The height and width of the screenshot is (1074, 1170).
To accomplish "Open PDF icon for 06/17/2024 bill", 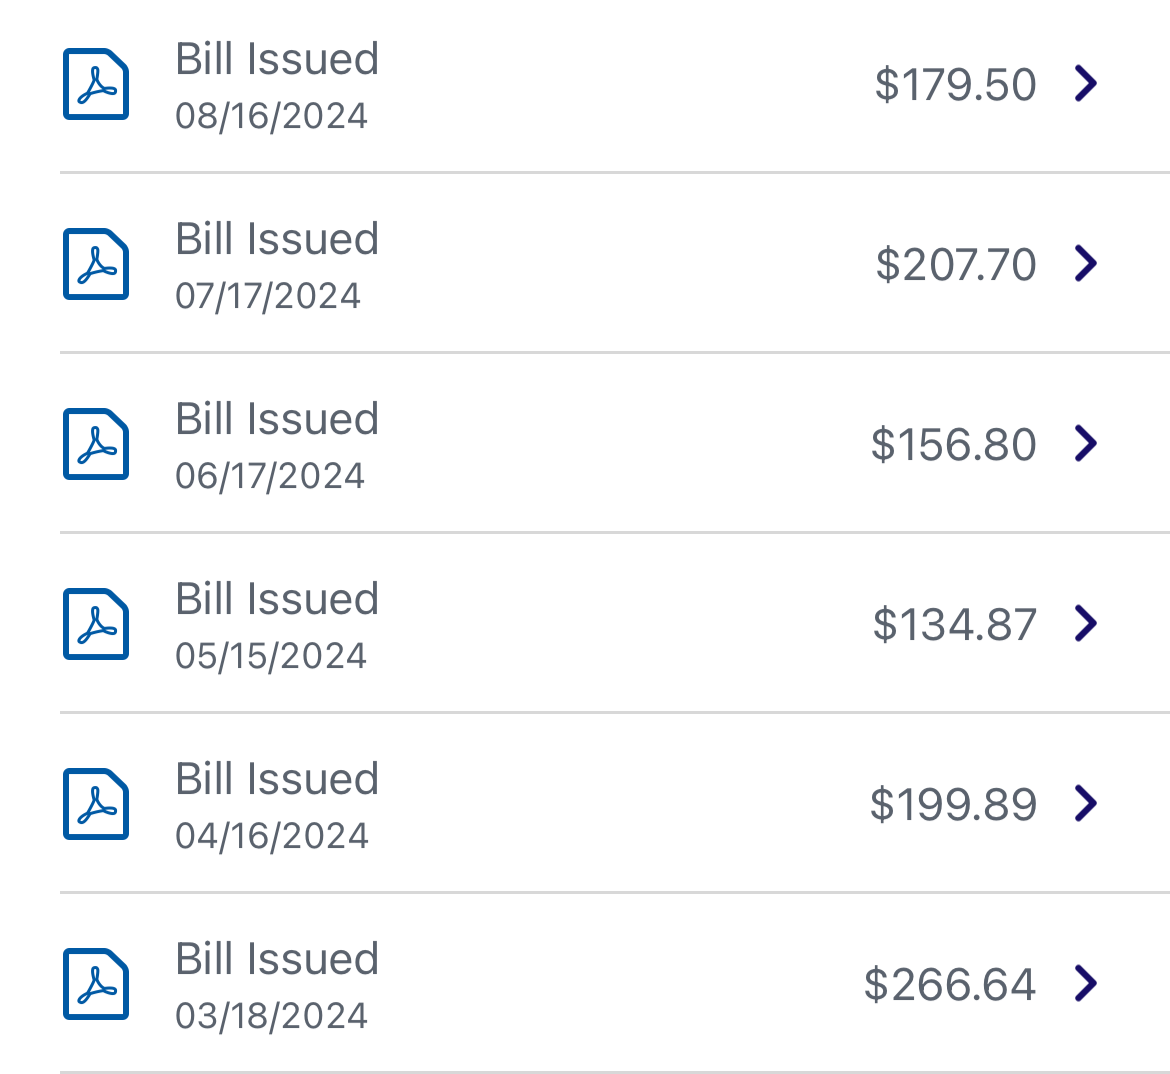I will click(96, 443).
